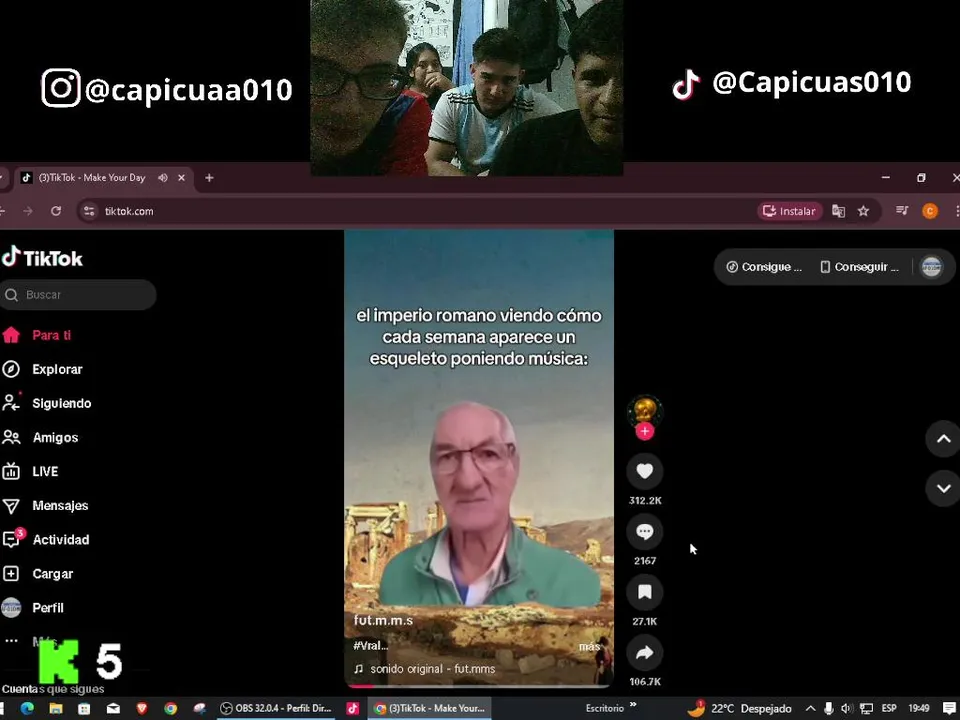This screenshot has height=720, width=960.
Task: Click the video progress bar at the bottom
Action: [479, 686]
